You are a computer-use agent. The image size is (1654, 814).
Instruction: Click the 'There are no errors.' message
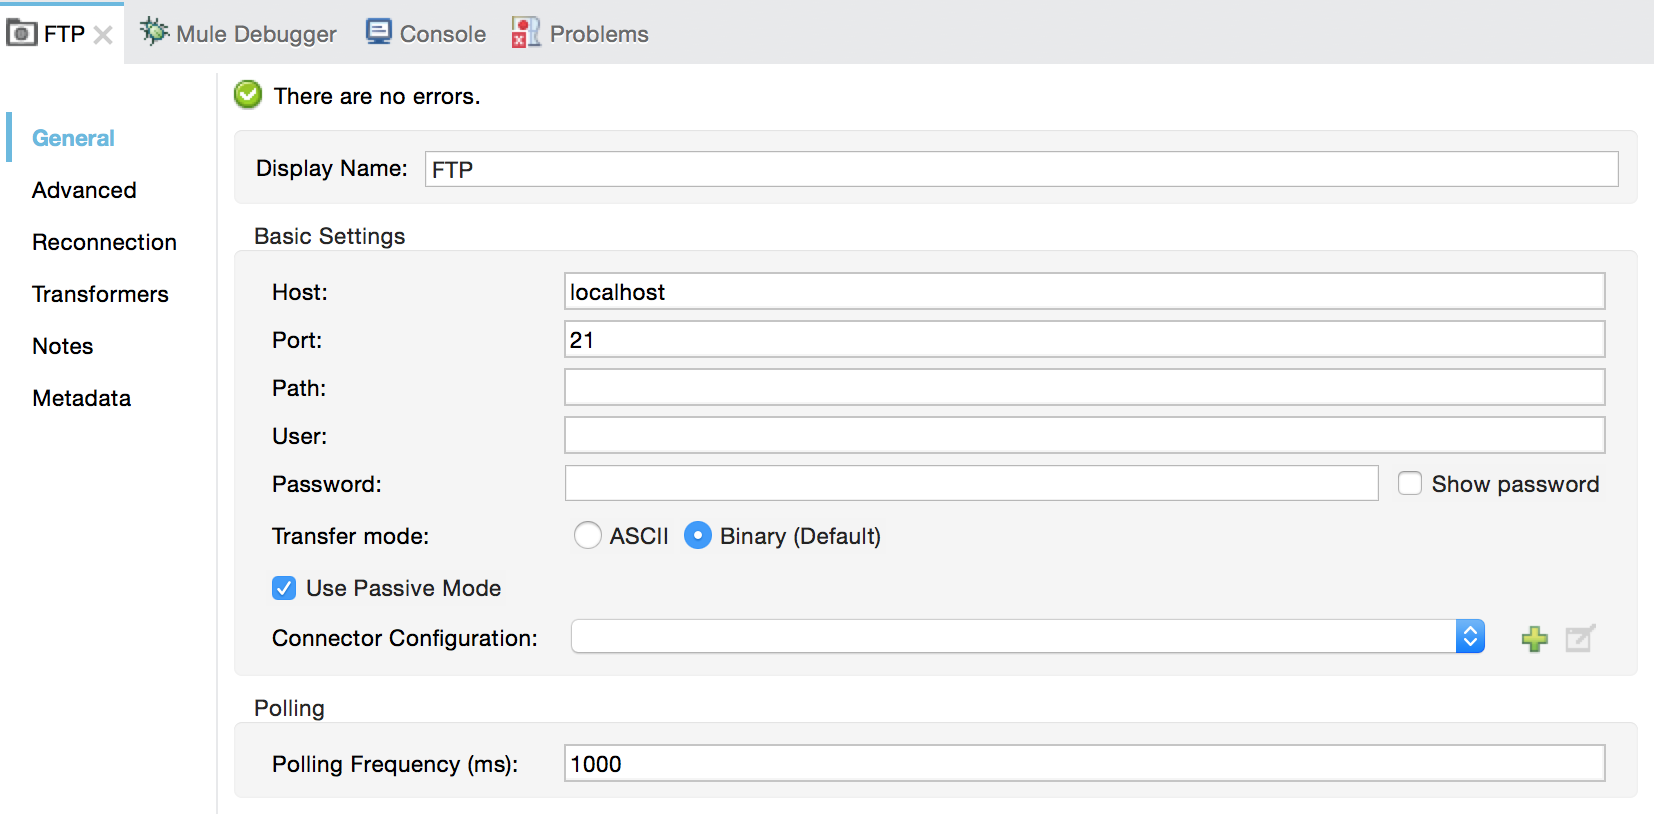click(x=377, y=96)
